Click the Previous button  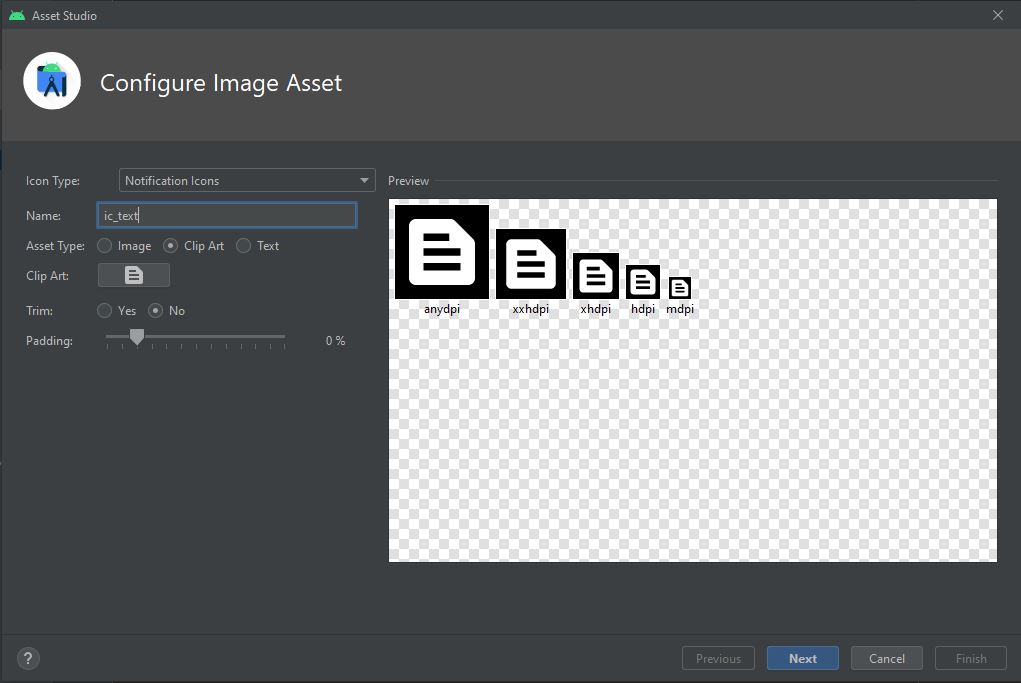718,658
